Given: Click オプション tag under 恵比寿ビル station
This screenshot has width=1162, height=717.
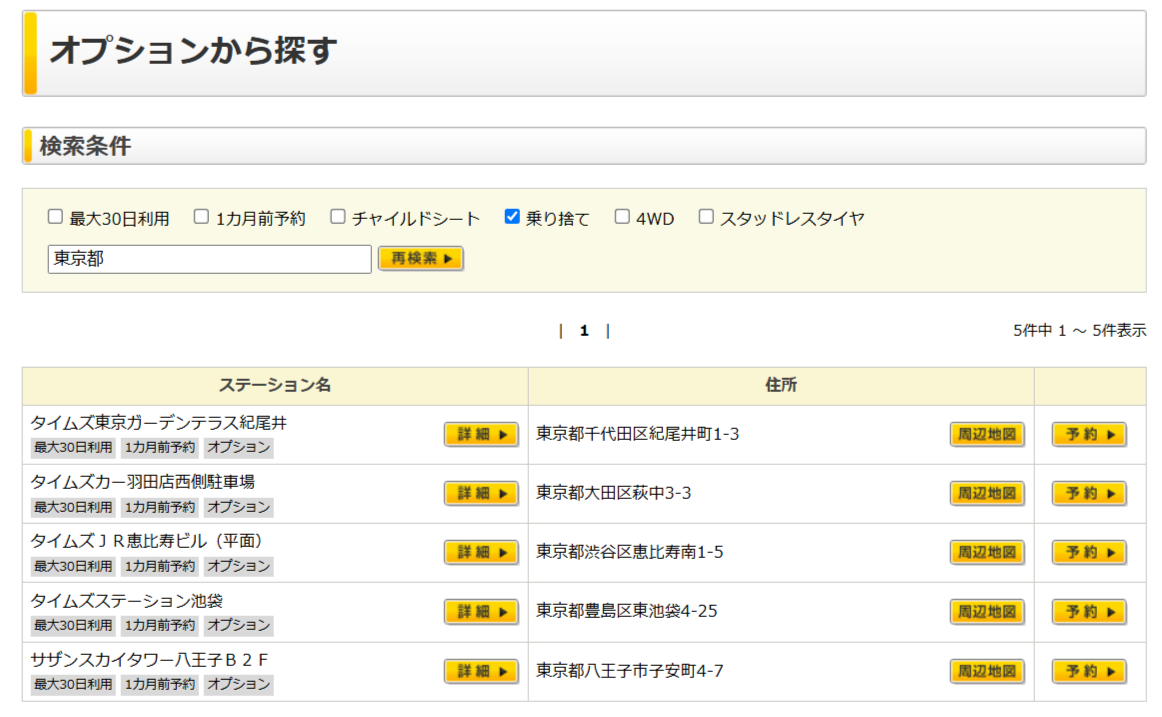Looking at the screenshot, I should click(239, 567).
